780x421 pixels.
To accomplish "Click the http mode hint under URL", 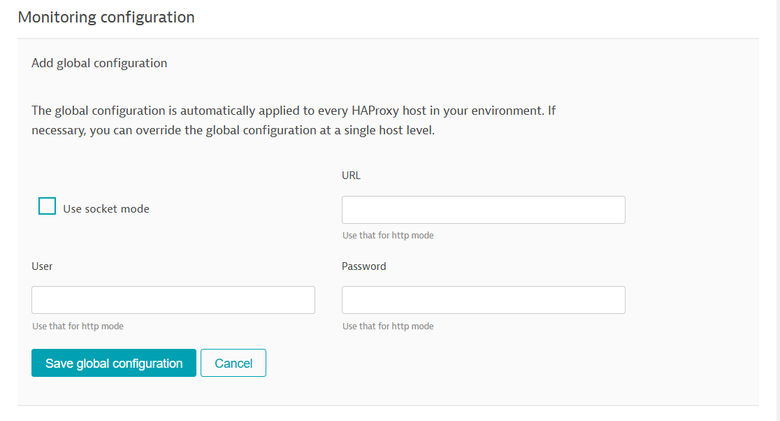I will (388, 236).
